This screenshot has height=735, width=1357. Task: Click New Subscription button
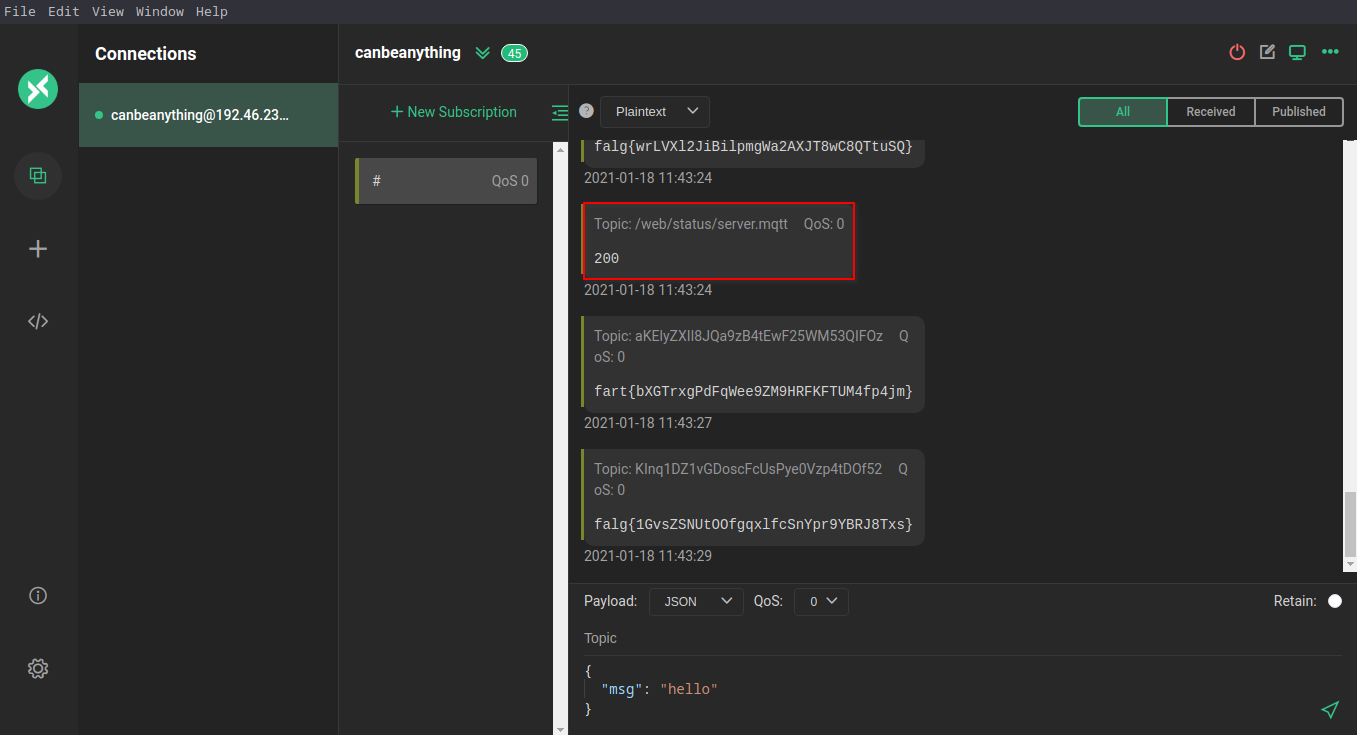(453, 112)
